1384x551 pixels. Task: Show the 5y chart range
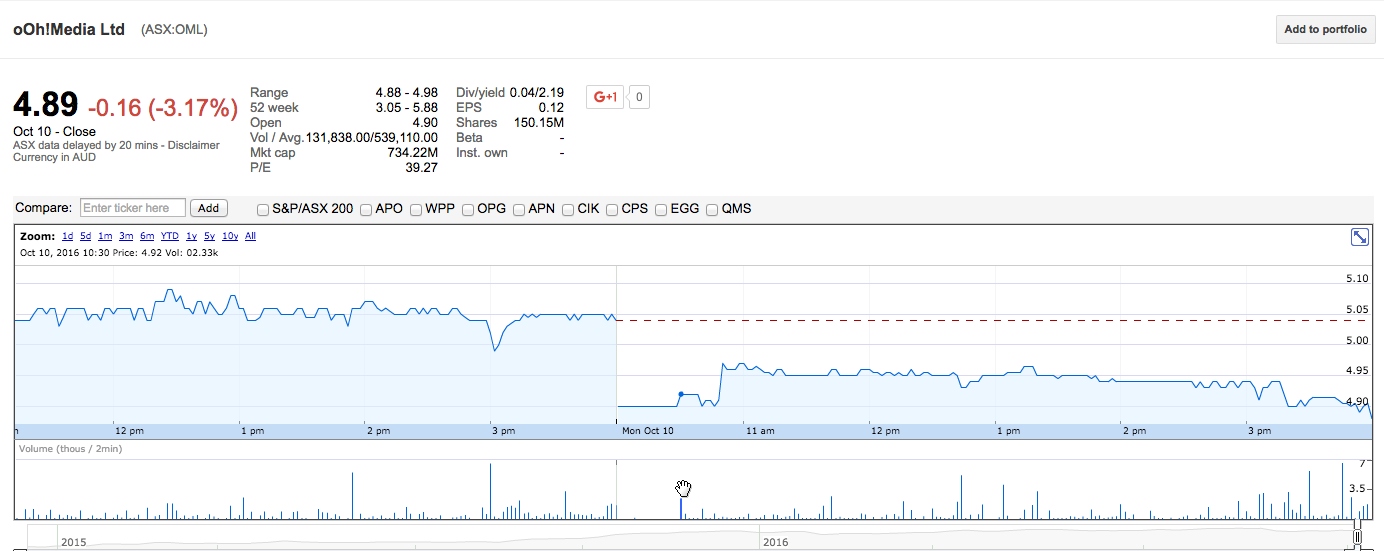tap(209, 237)
